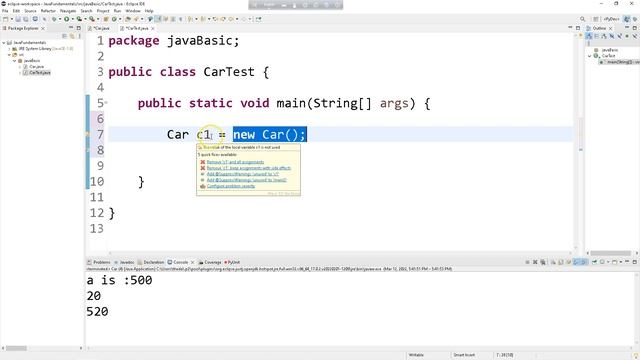Open the dropdown next to the Coverage icon
The image size is (640, 360).
pyautogui.click(x=85, y=19)
